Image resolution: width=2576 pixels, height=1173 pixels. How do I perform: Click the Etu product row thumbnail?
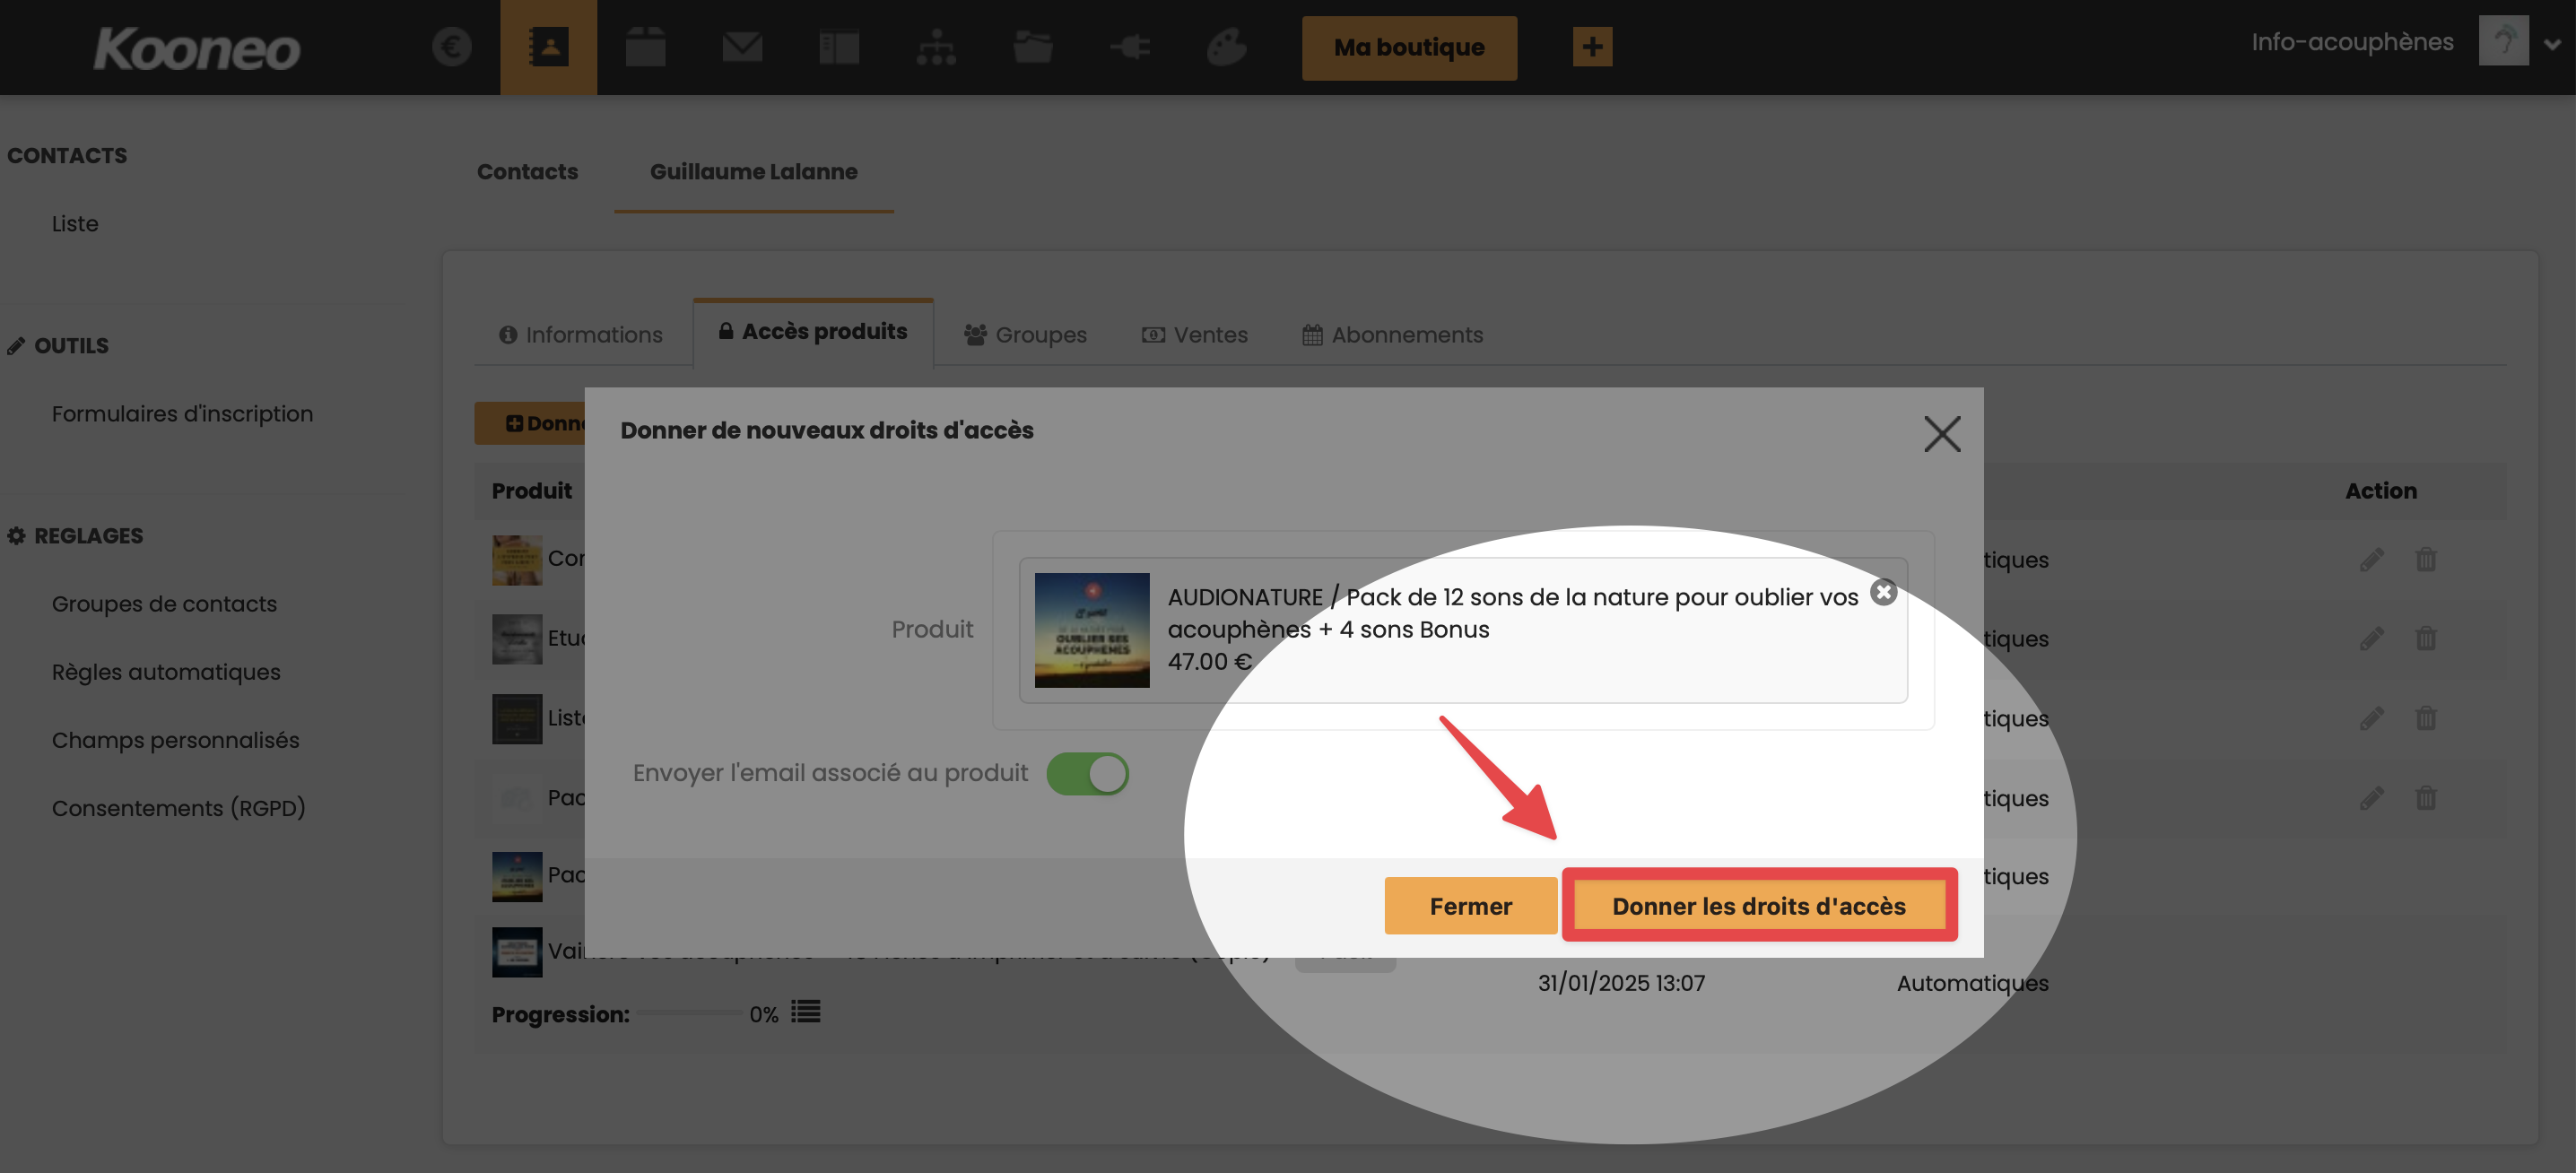tap(517, 639)
